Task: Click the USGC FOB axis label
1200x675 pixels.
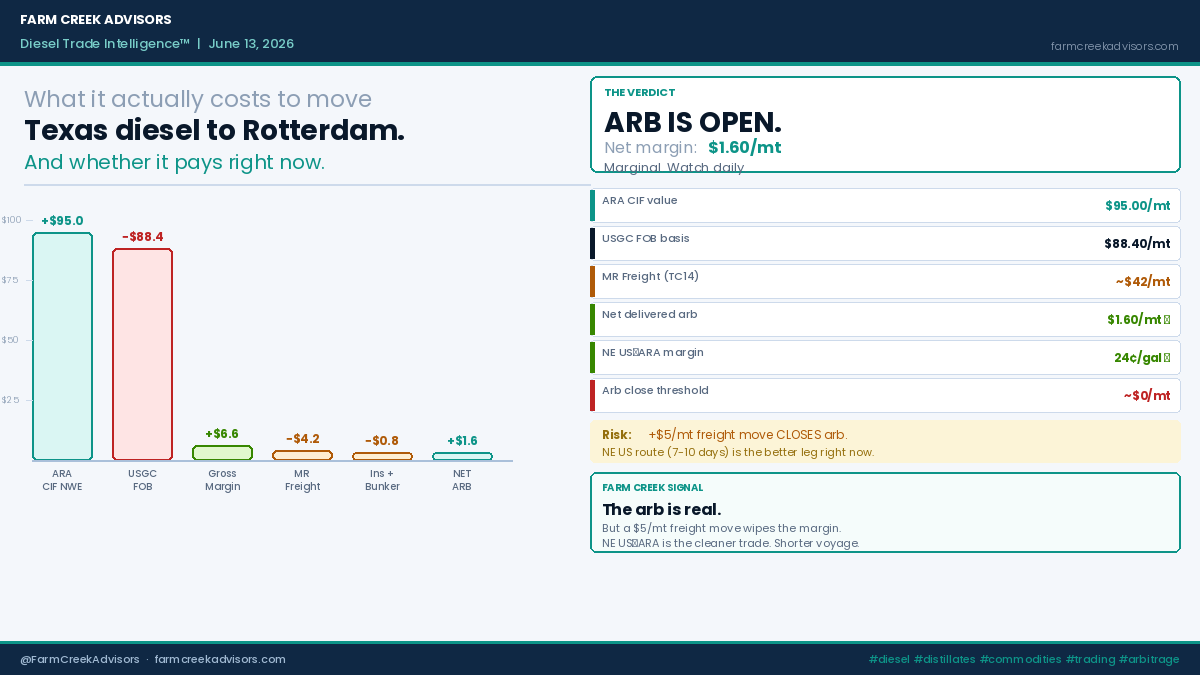Action: click(142, 480)
